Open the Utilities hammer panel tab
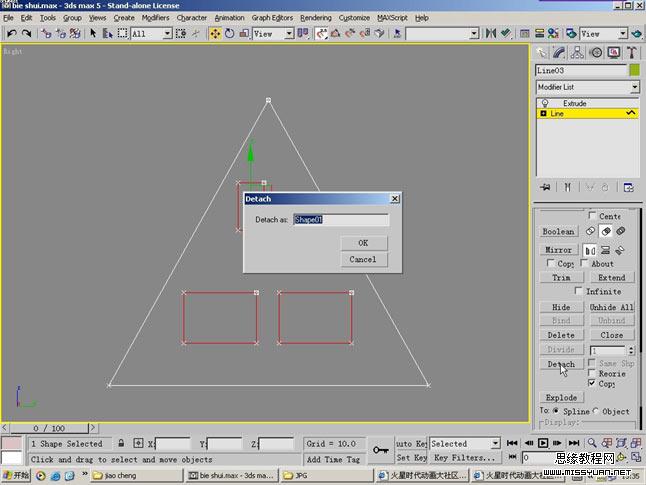The height and width of the screenshot is (485, 646). click(632, 53)
